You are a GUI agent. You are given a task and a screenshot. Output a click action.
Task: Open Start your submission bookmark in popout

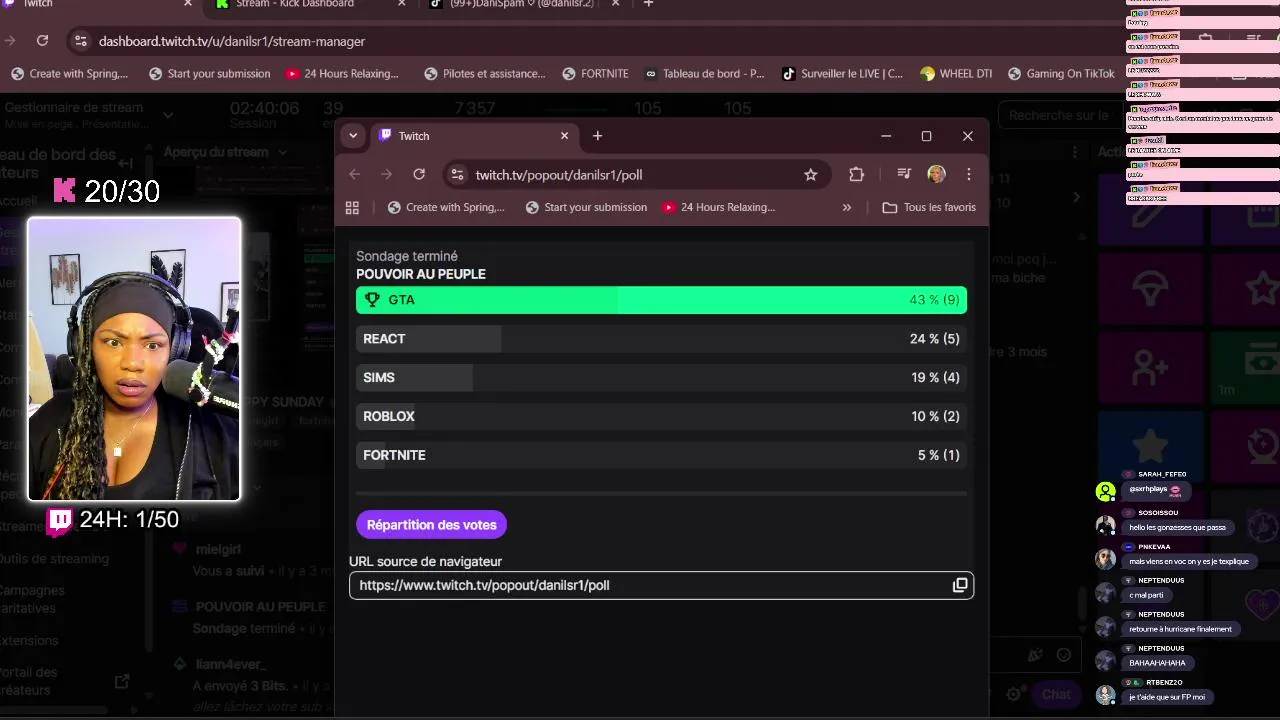pos(587,207)
